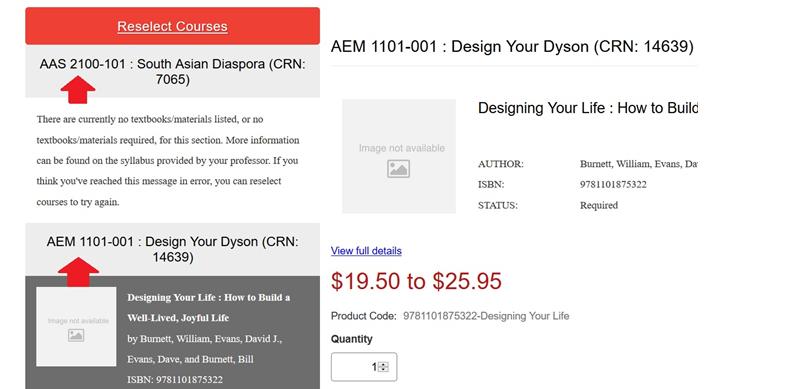Click inside the Quantity input field
This screenshot has width=808, height=389.
[x=364, y=367]
